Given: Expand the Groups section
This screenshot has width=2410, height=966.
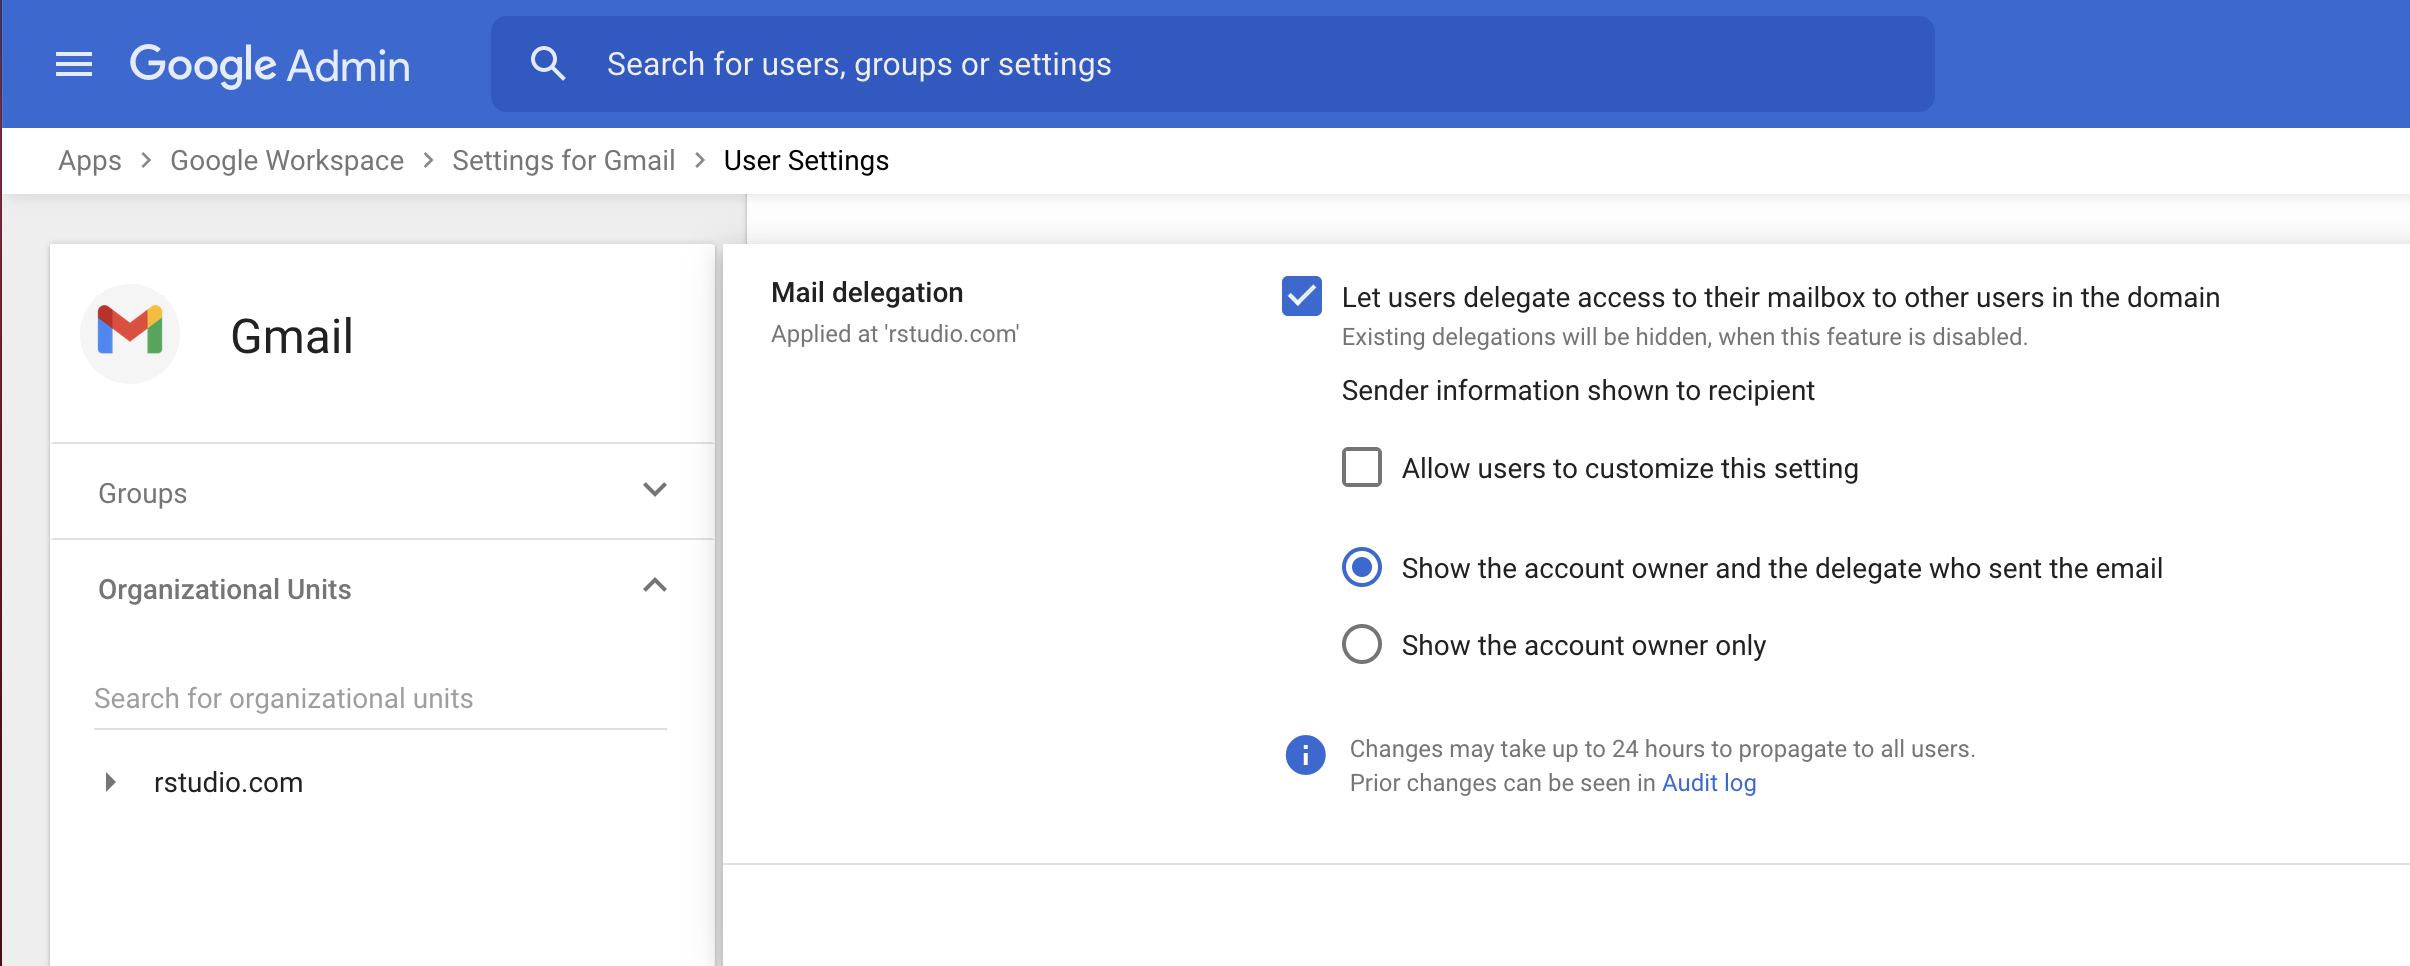Looking at the screenshot, I should click(x=382, y=492).
